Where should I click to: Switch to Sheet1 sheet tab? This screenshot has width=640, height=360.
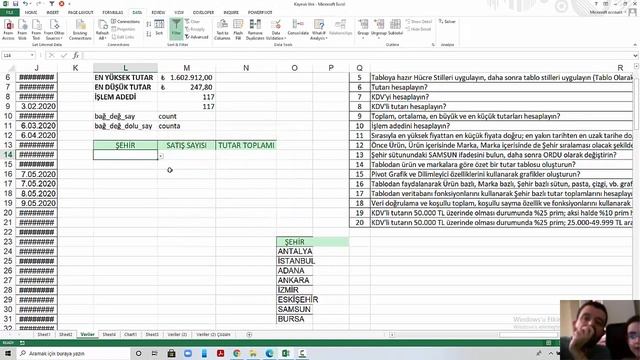click(x=43, y=334)
